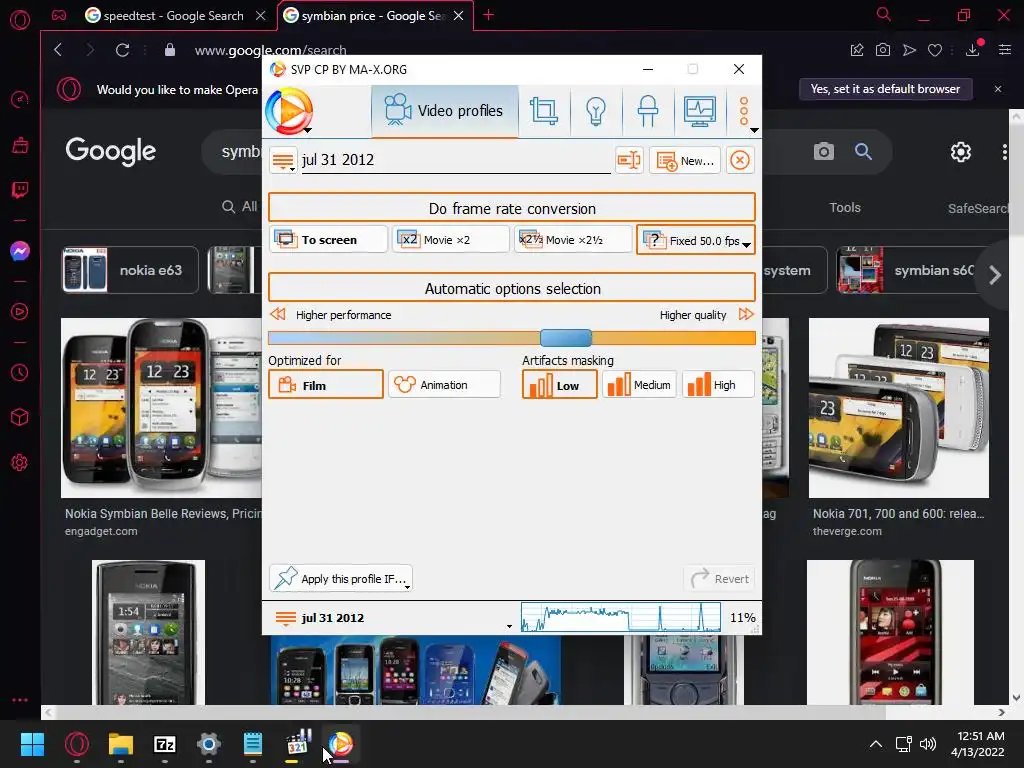Screen dimensions: 1024x768
Task: Click the Higher performance left arrows
Action: pyautogui.click(x=278, y=314)
